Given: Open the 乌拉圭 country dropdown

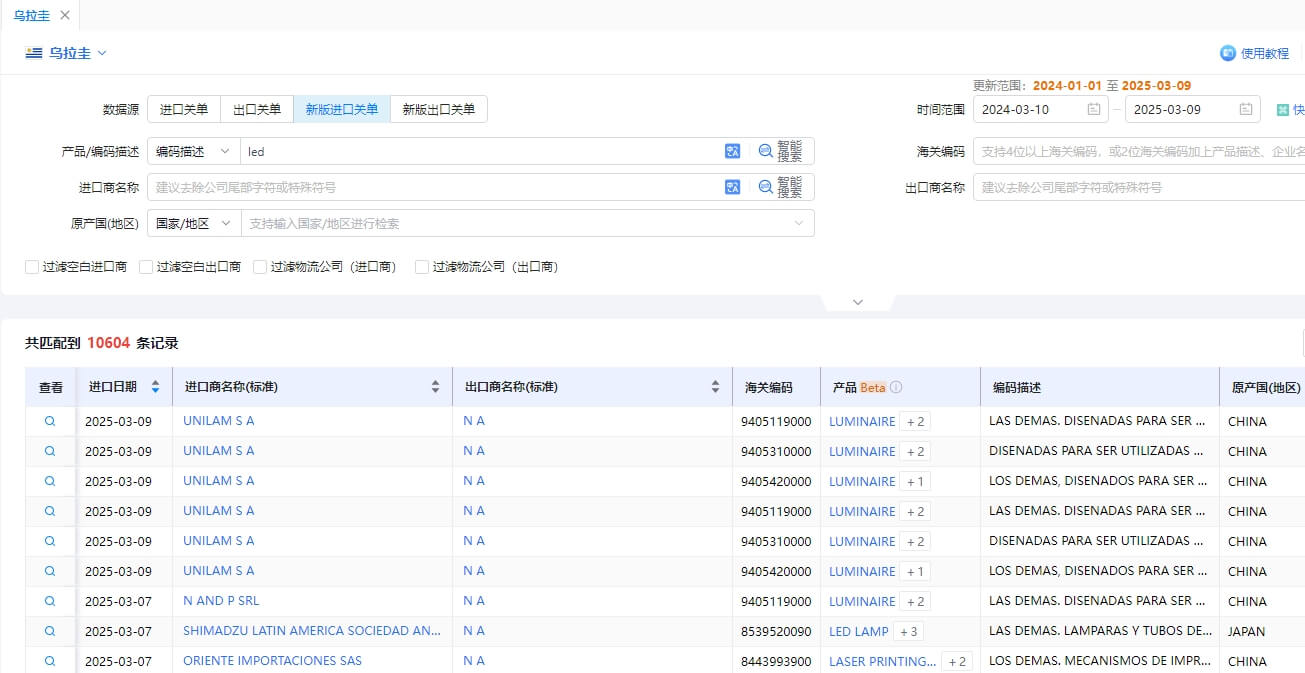Looking at the screenshot, I should [x=67, y=53].
